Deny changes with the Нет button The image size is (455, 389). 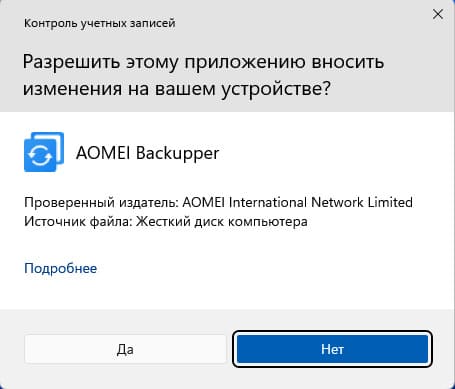coord(332,349)
